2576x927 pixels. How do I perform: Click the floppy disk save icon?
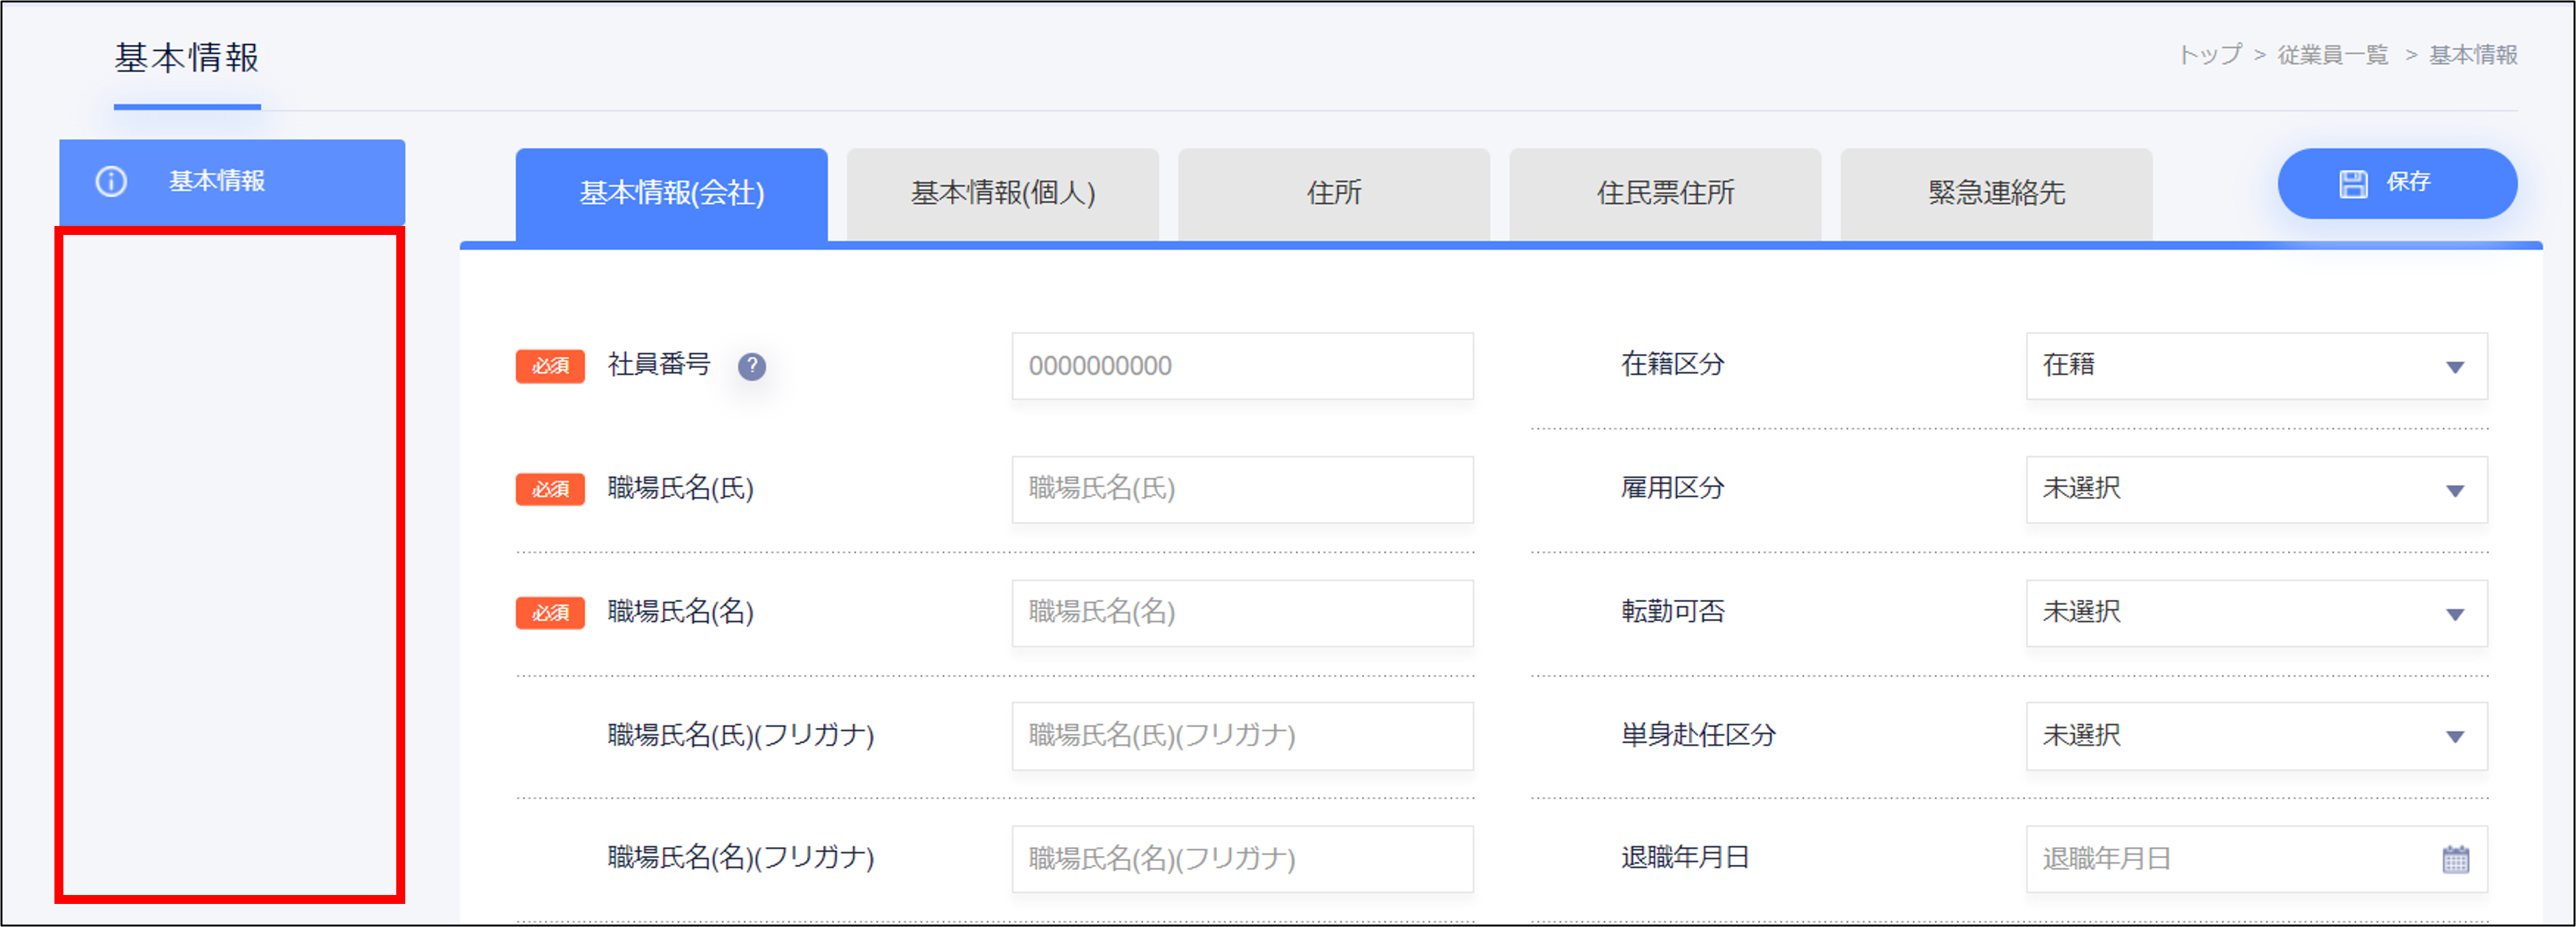pyautogui.click(x=2353, y=183)
